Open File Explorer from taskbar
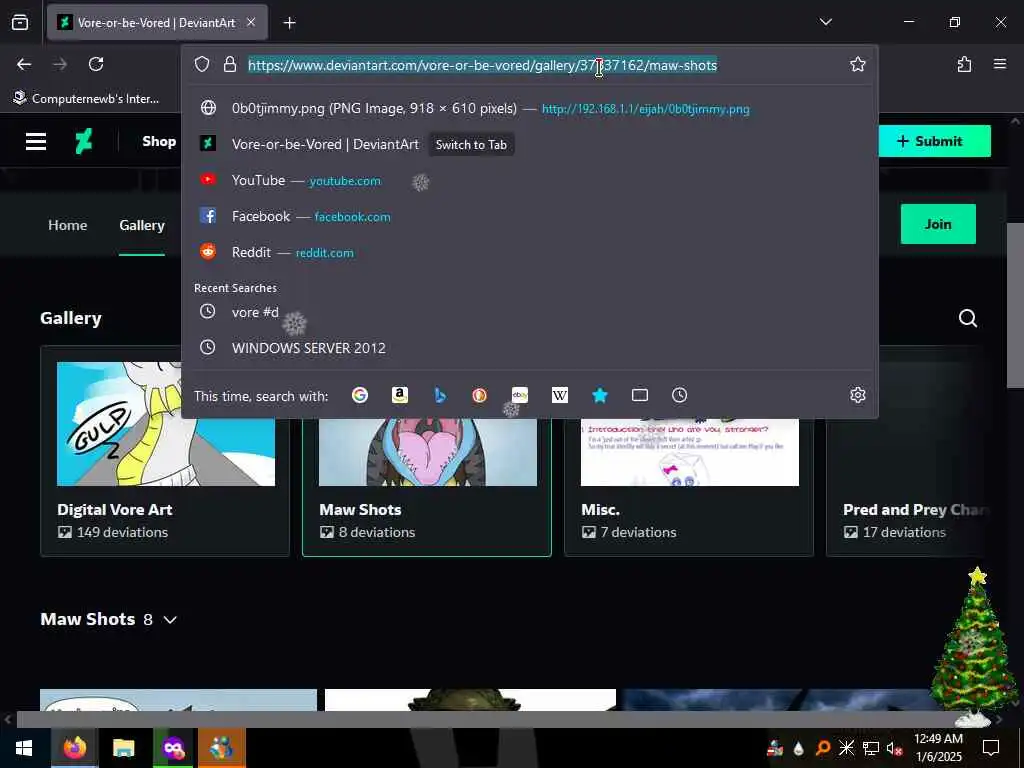Screen dimensions: 1024x768 123,748
